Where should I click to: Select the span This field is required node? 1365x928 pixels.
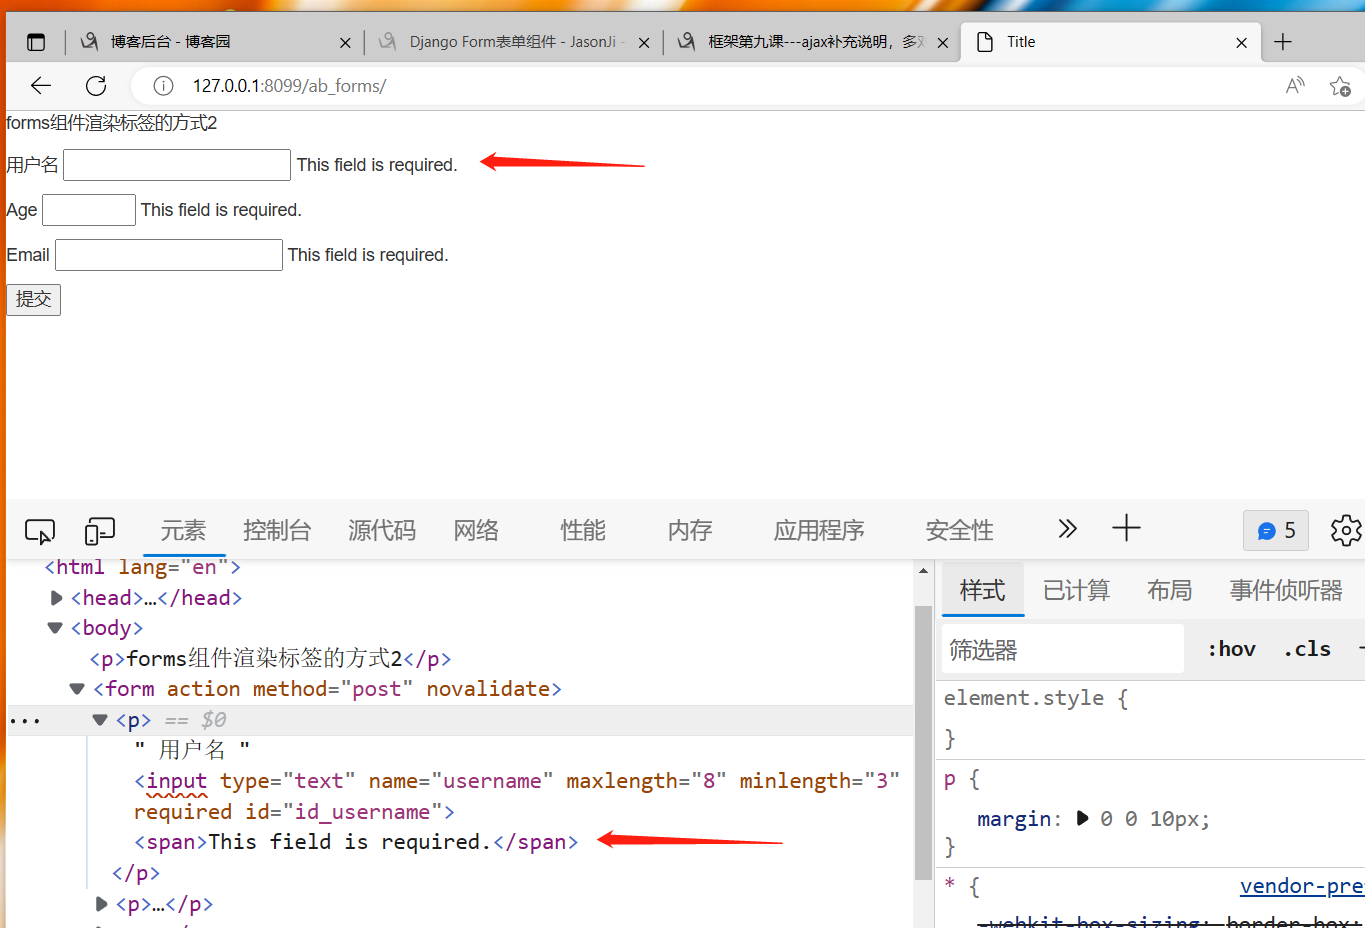356,842
